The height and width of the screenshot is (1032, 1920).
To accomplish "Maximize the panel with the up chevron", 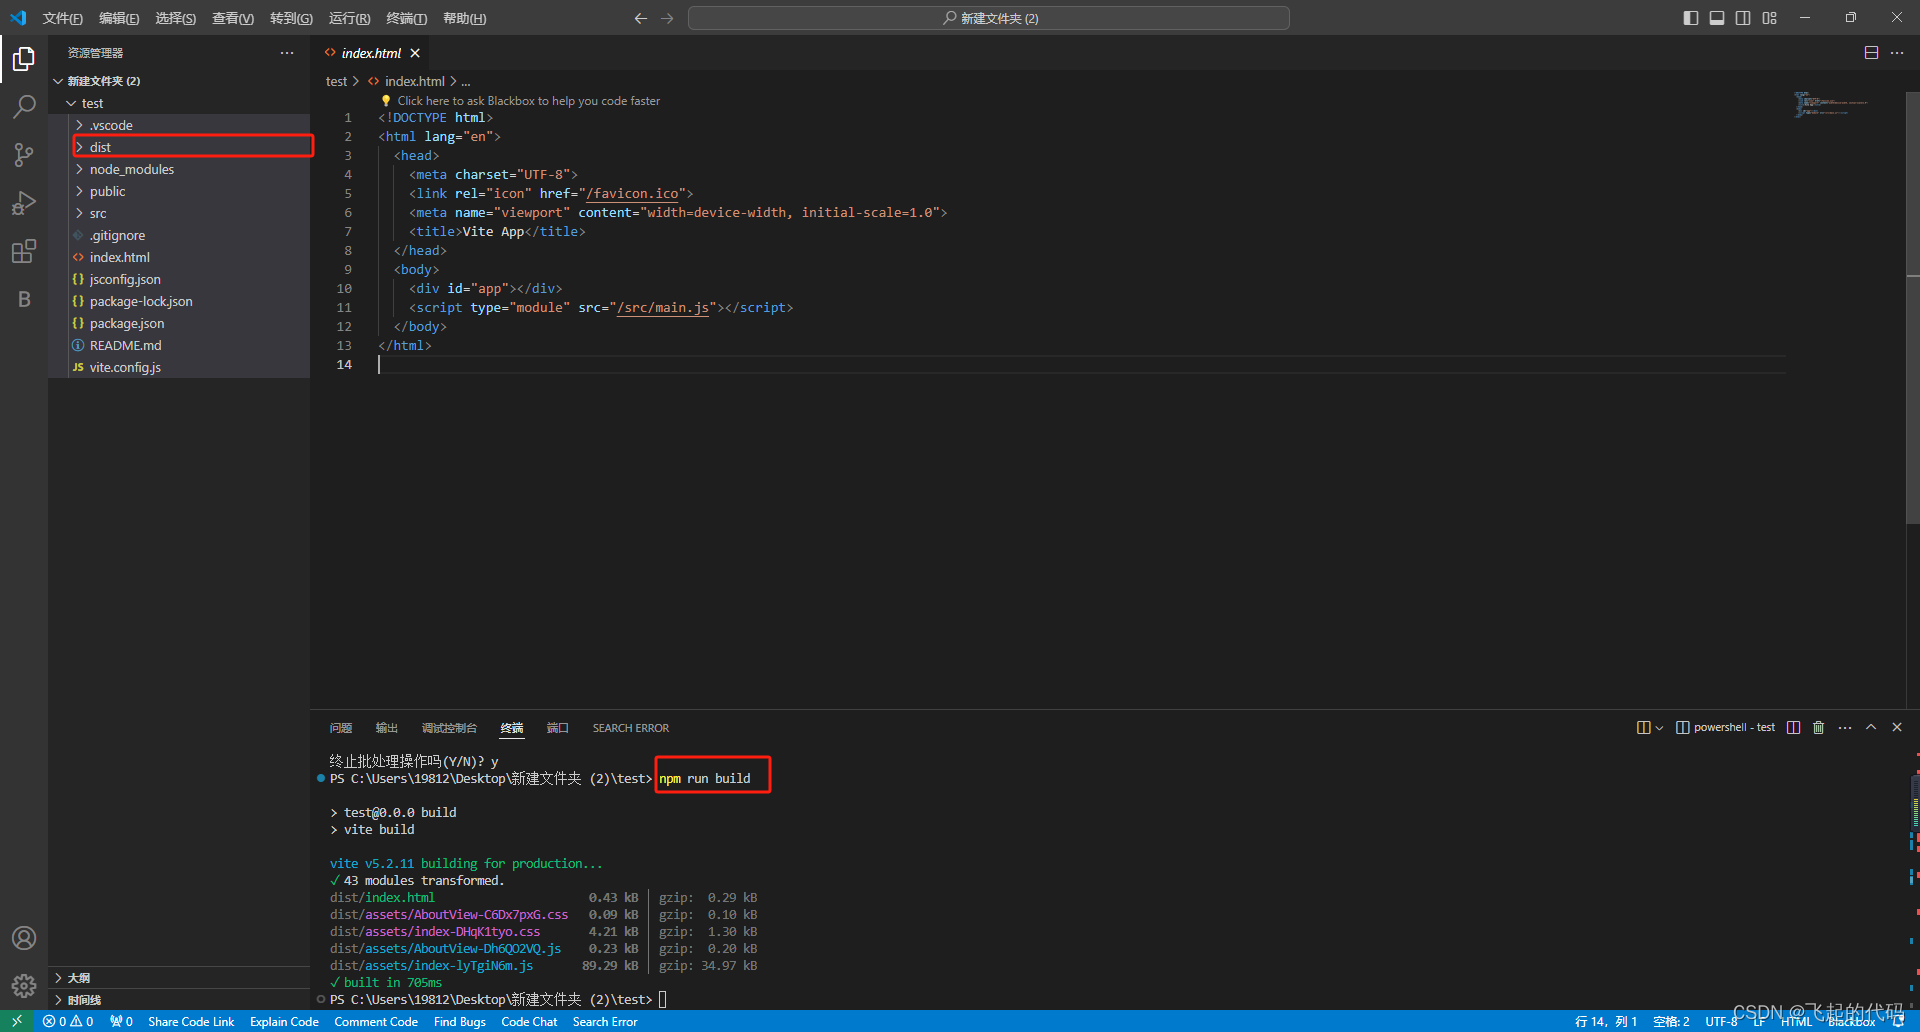I will pyautogui.click(x=1871, y=727).
